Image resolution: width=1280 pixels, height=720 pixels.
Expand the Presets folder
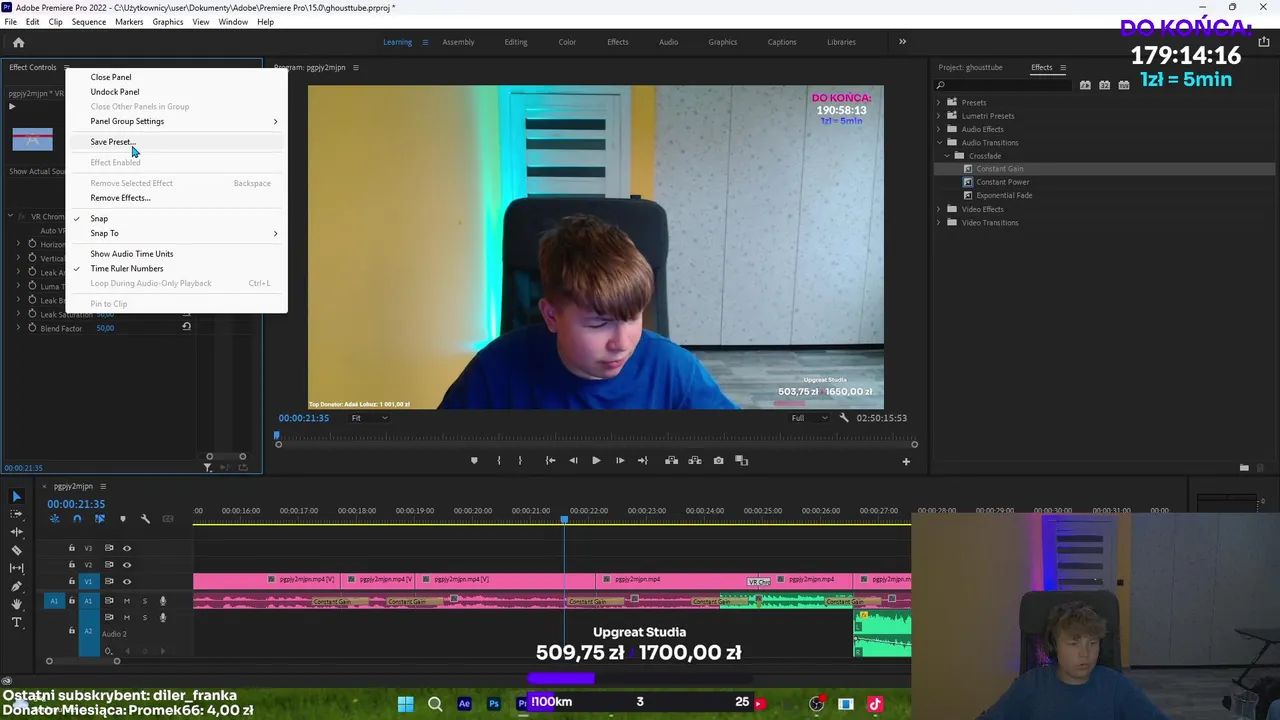coord(939,102)
